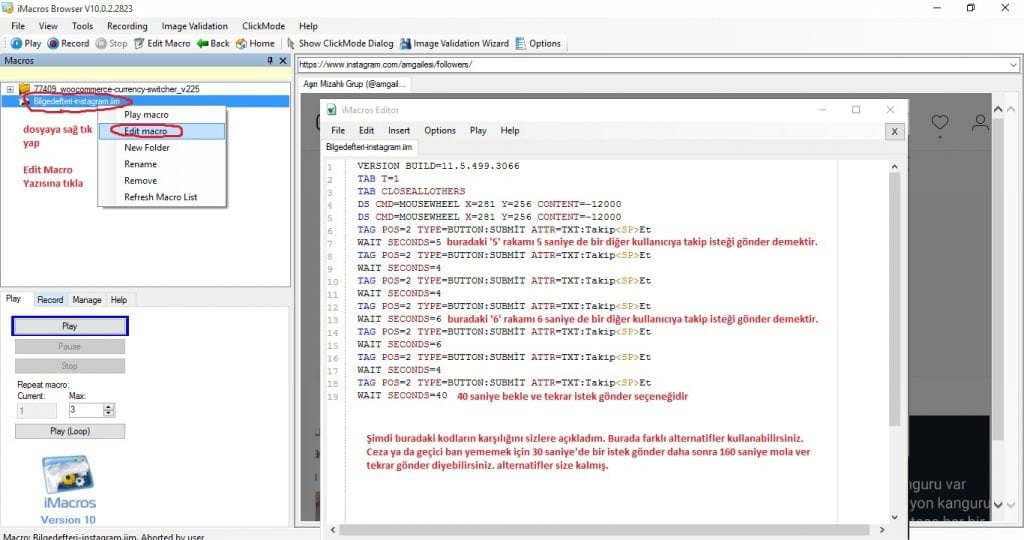Click the Home toolbar icon
Screen dimensions: 1024x540
241,44
